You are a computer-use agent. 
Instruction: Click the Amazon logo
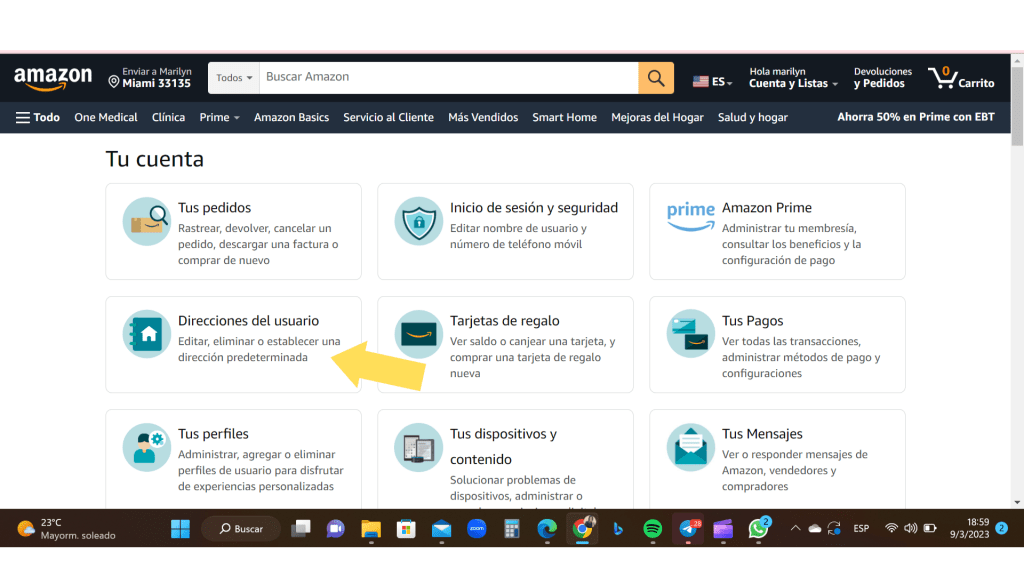(x=53, y=78)
